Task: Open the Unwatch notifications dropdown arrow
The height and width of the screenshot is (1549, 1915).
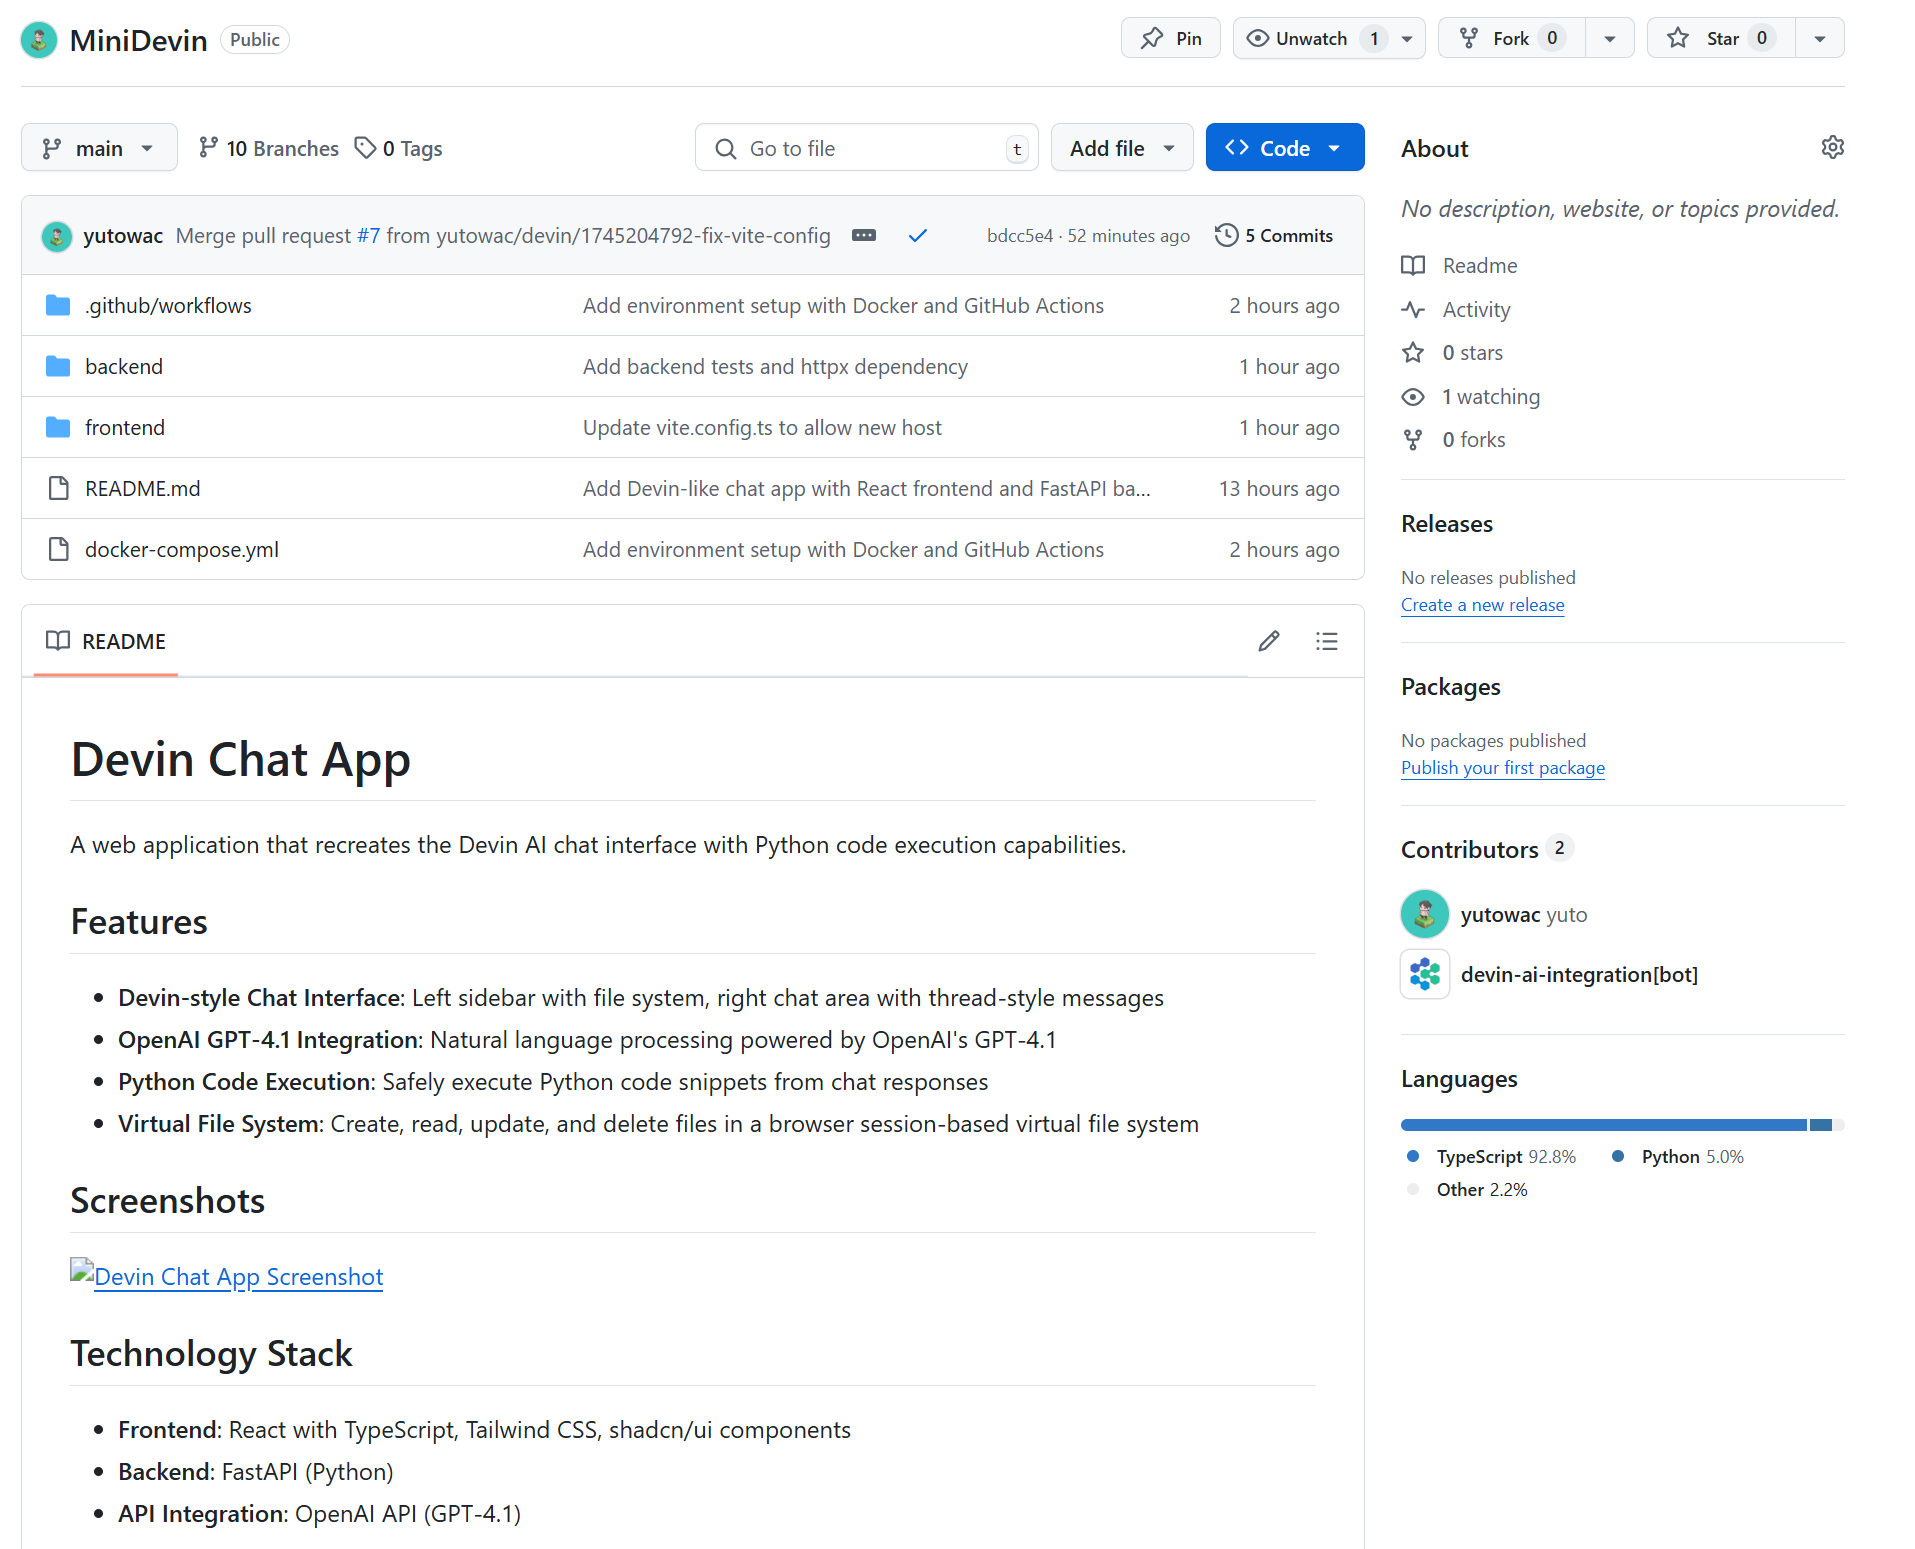Action: click(x=1407, y=38)
